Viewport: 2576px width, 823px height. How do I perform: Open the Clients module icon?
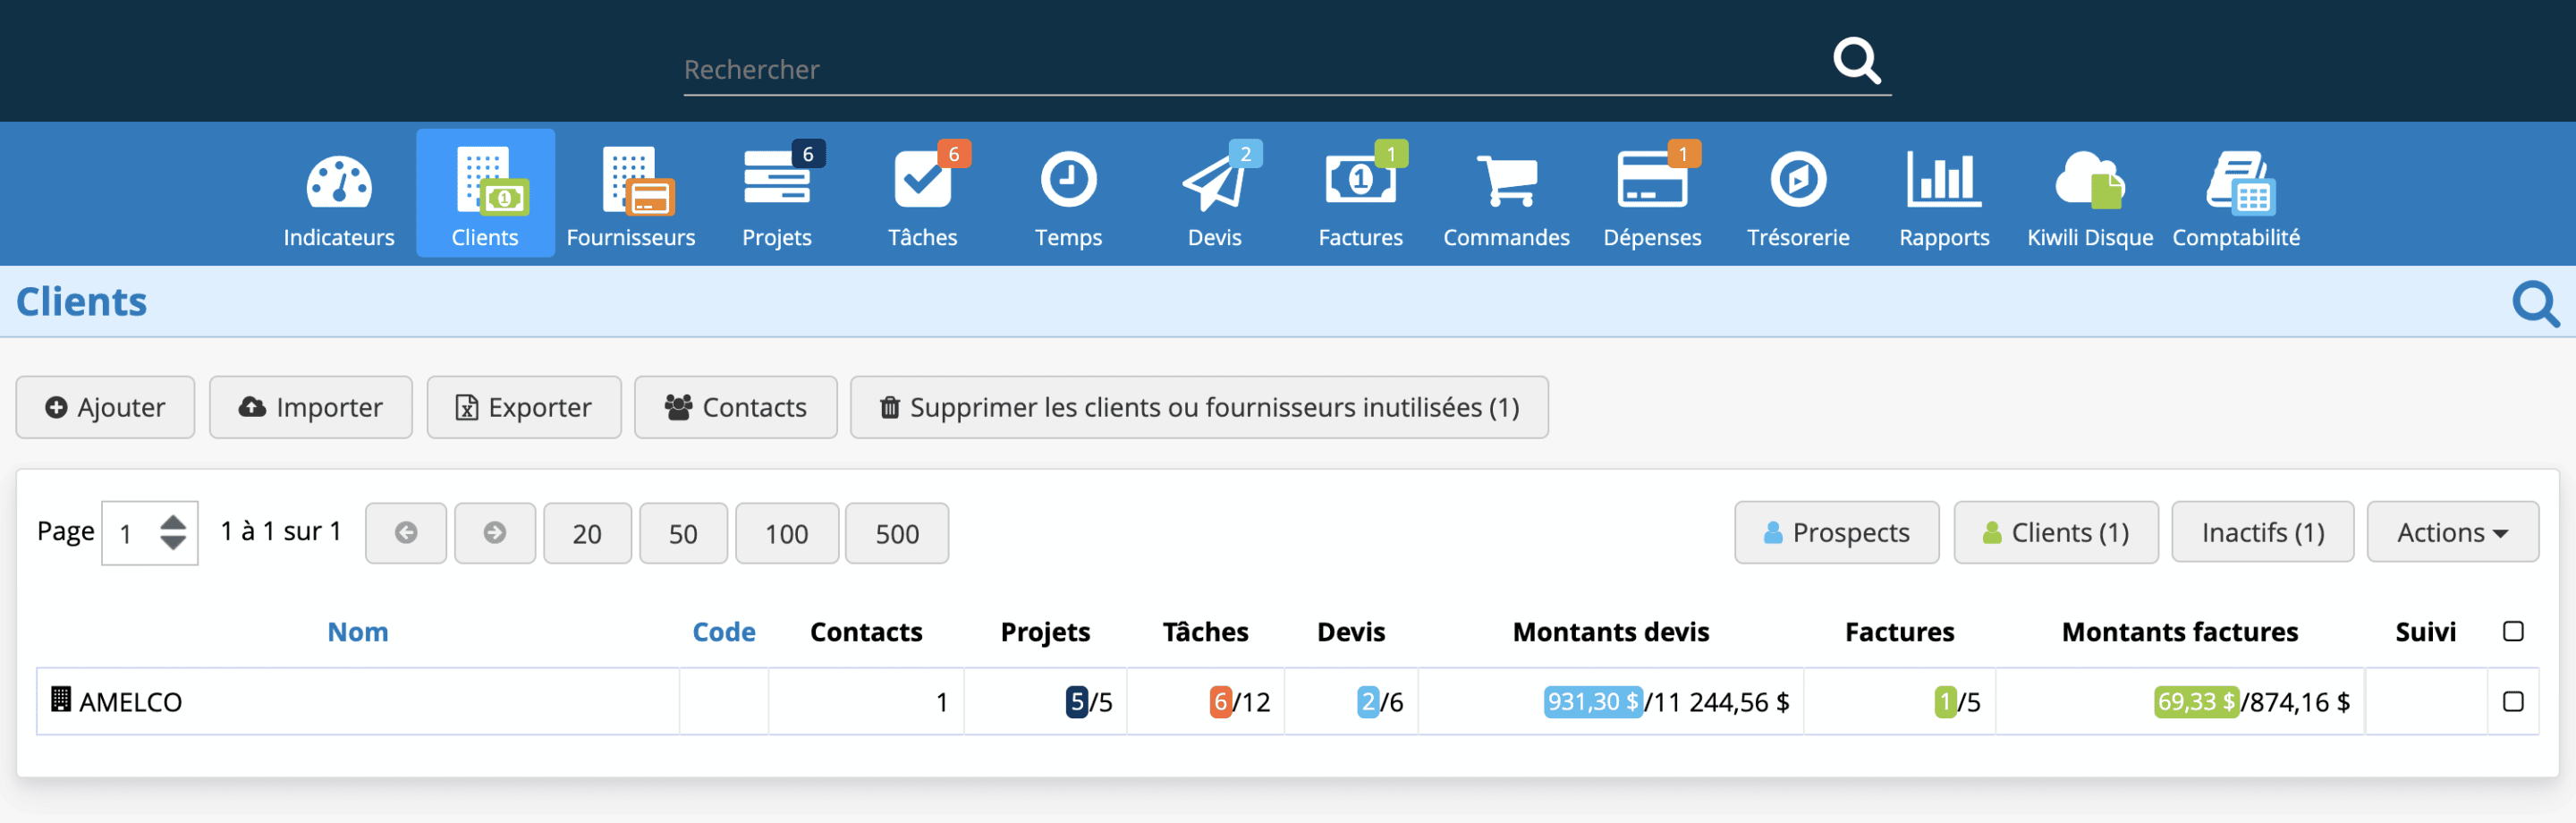tap(485, 193)
